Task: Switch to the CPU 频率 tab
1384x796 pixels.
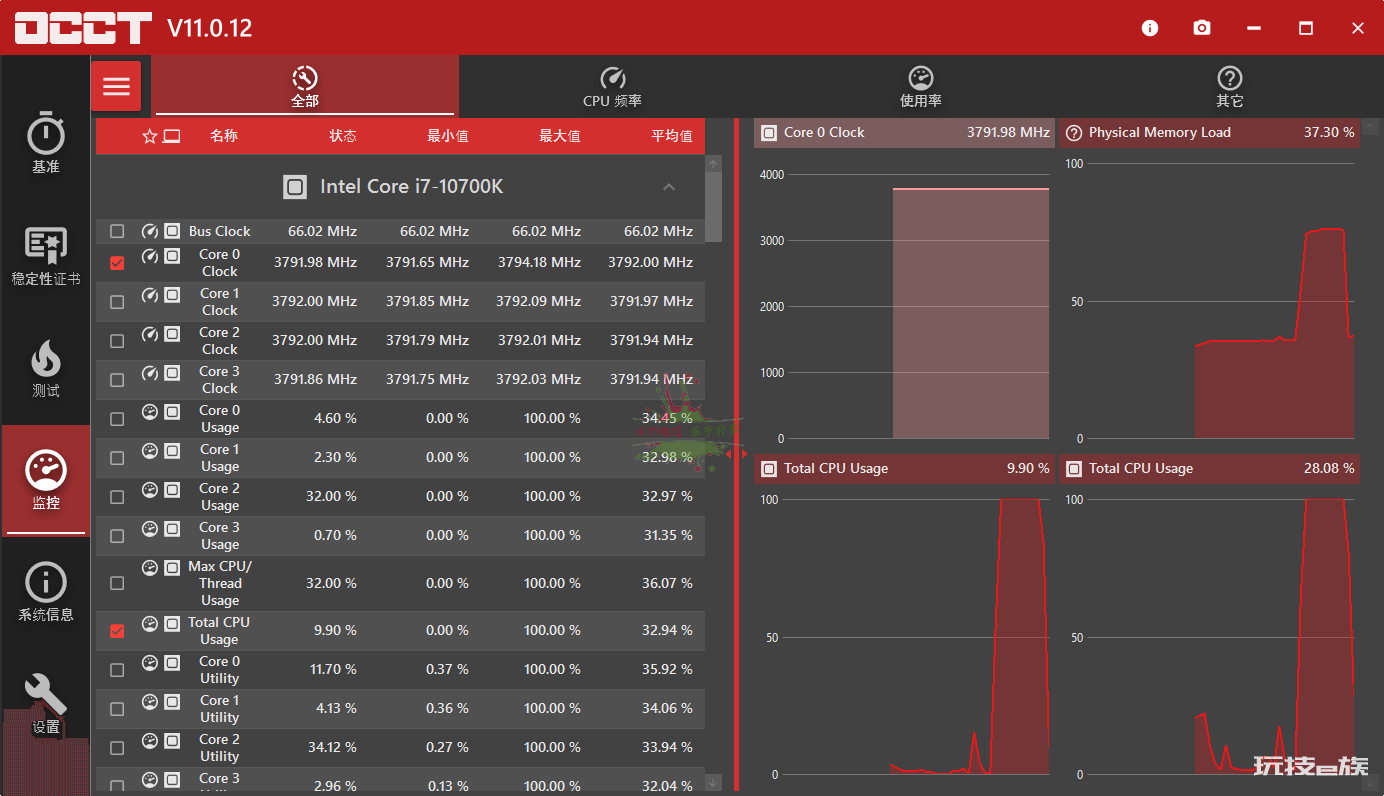Action: click(612, 86)
